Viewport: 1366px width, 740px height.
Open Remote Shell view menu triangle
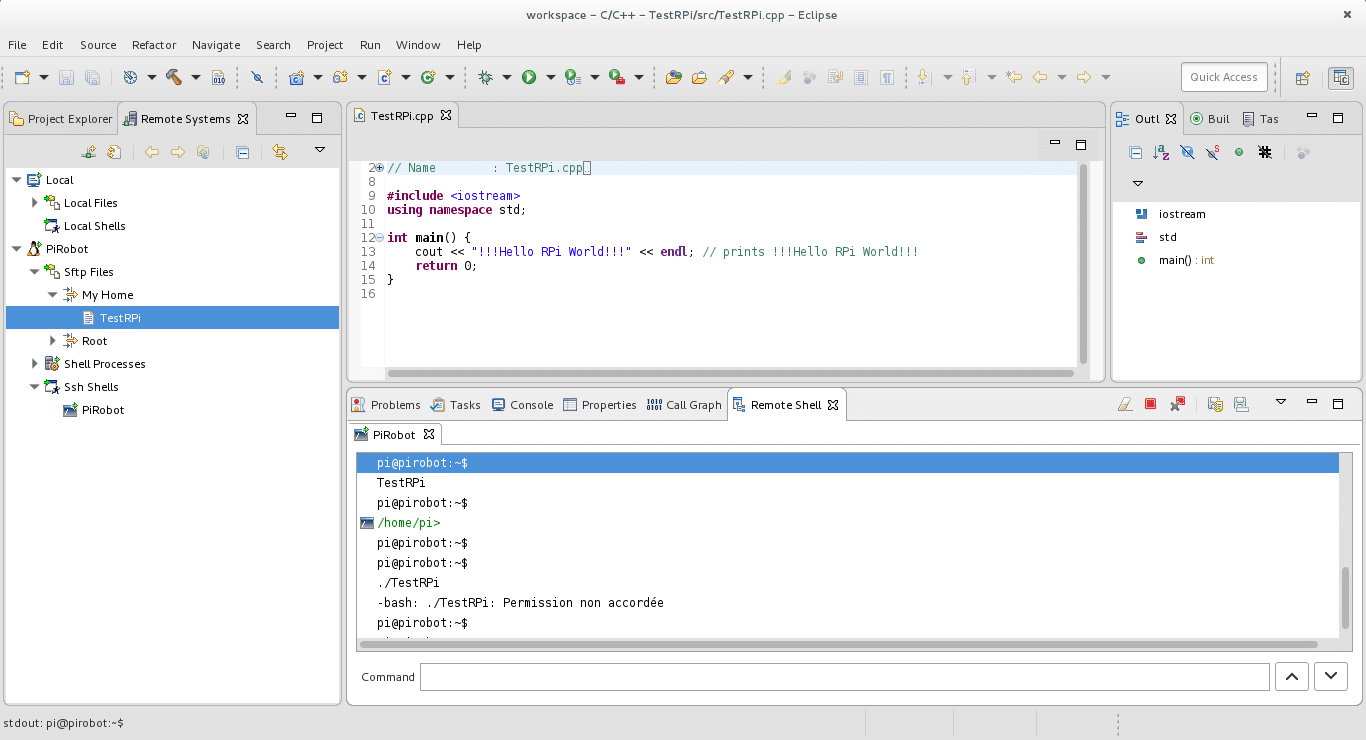point(1280,402)
